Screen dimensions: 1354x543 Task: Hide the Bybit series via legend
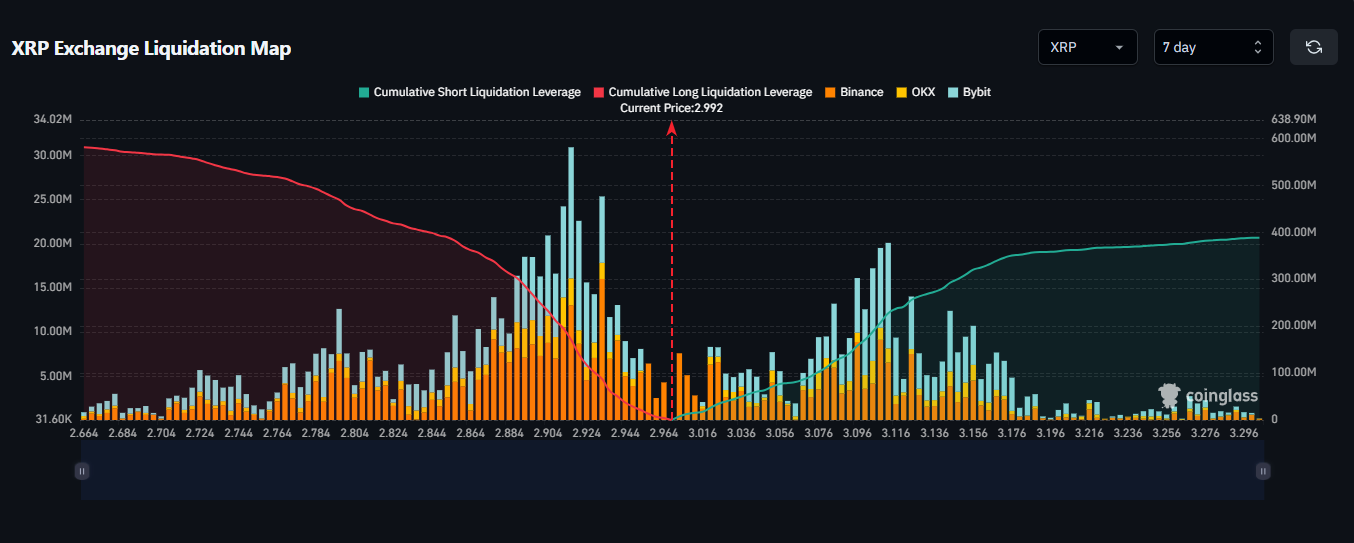pyautogui.click(x=969, y=92)
